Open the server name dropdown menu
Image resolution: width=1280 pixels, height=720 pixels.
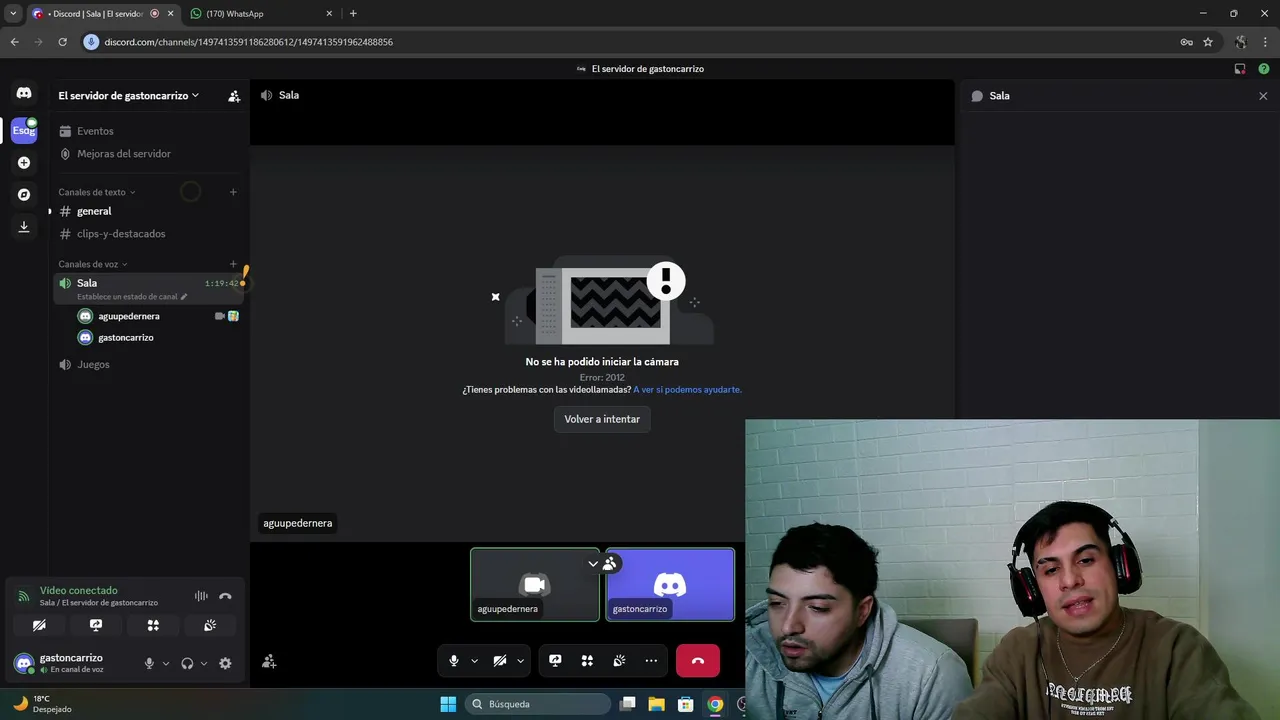[x=128, y=96]
